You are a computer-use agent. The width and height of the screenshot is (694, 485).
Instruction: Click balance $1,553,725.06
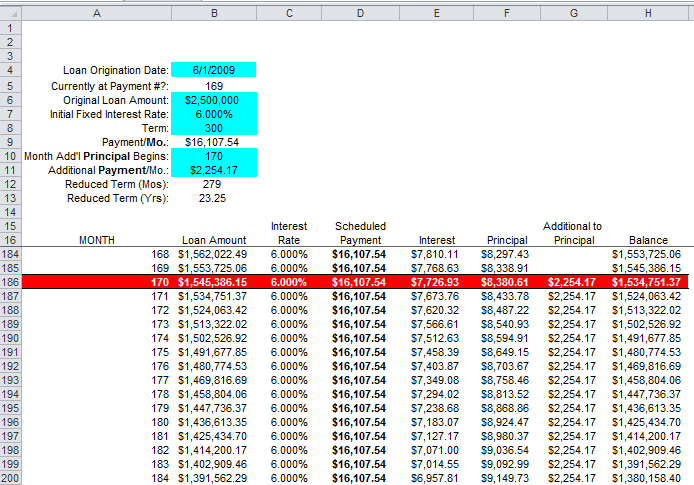[x=646, y=254]
